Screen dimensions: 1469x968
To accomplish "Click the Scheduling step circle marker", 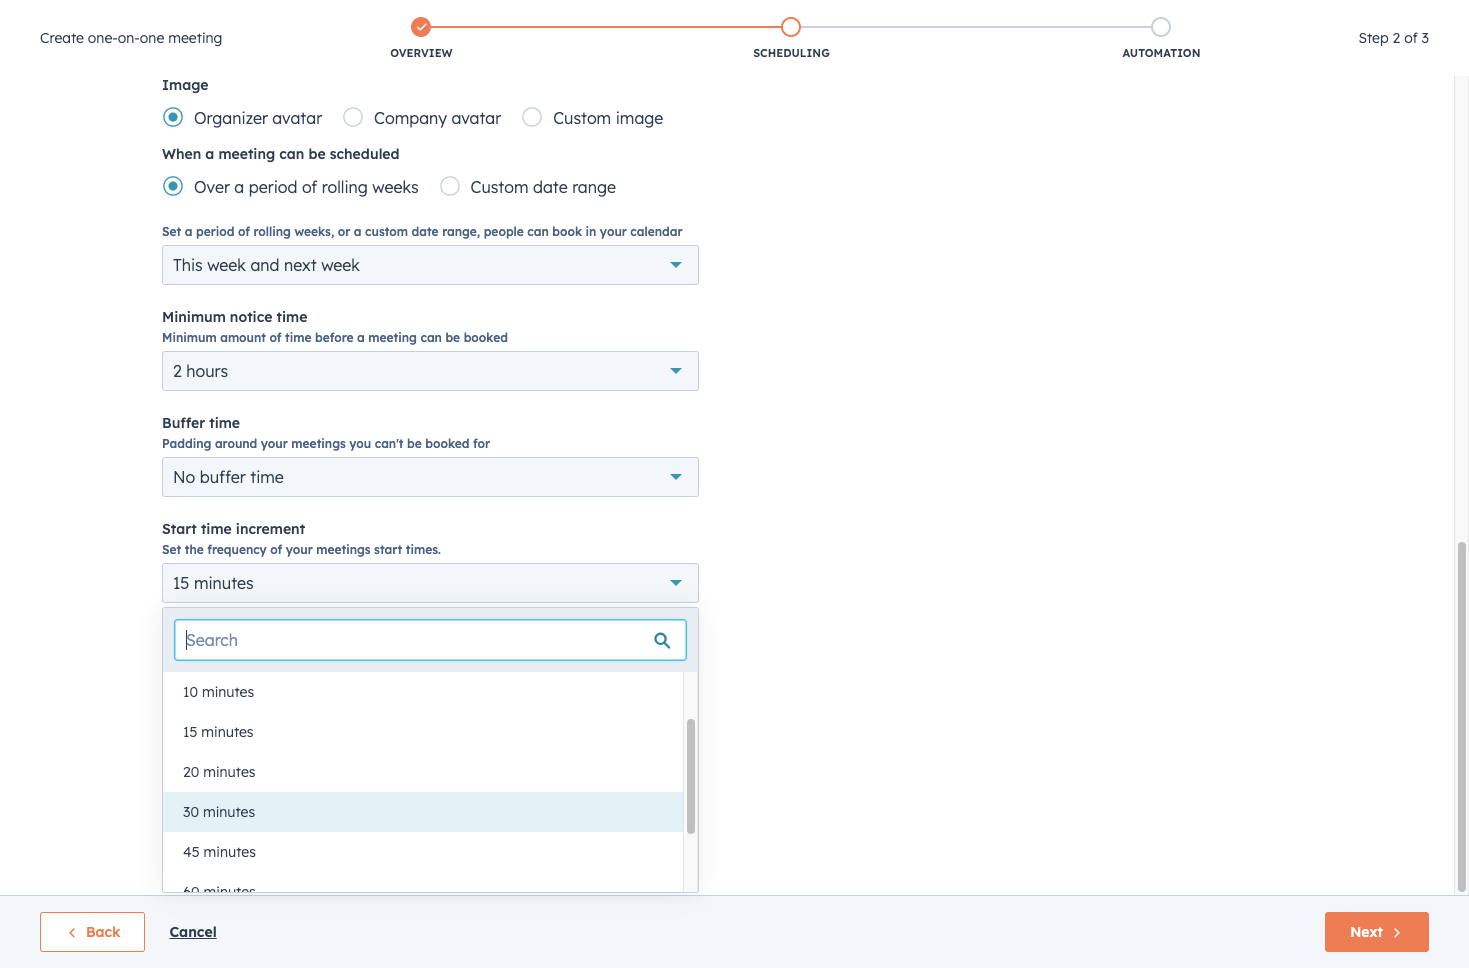I will (x=791, y=27).
